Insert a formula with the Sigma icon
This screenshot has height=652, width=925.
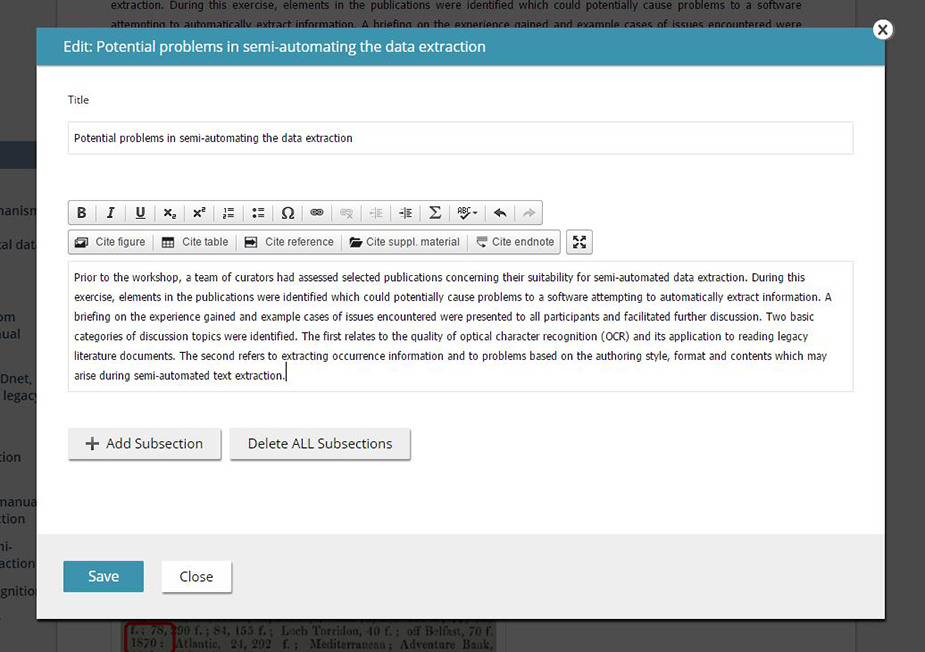click(435, 213)
